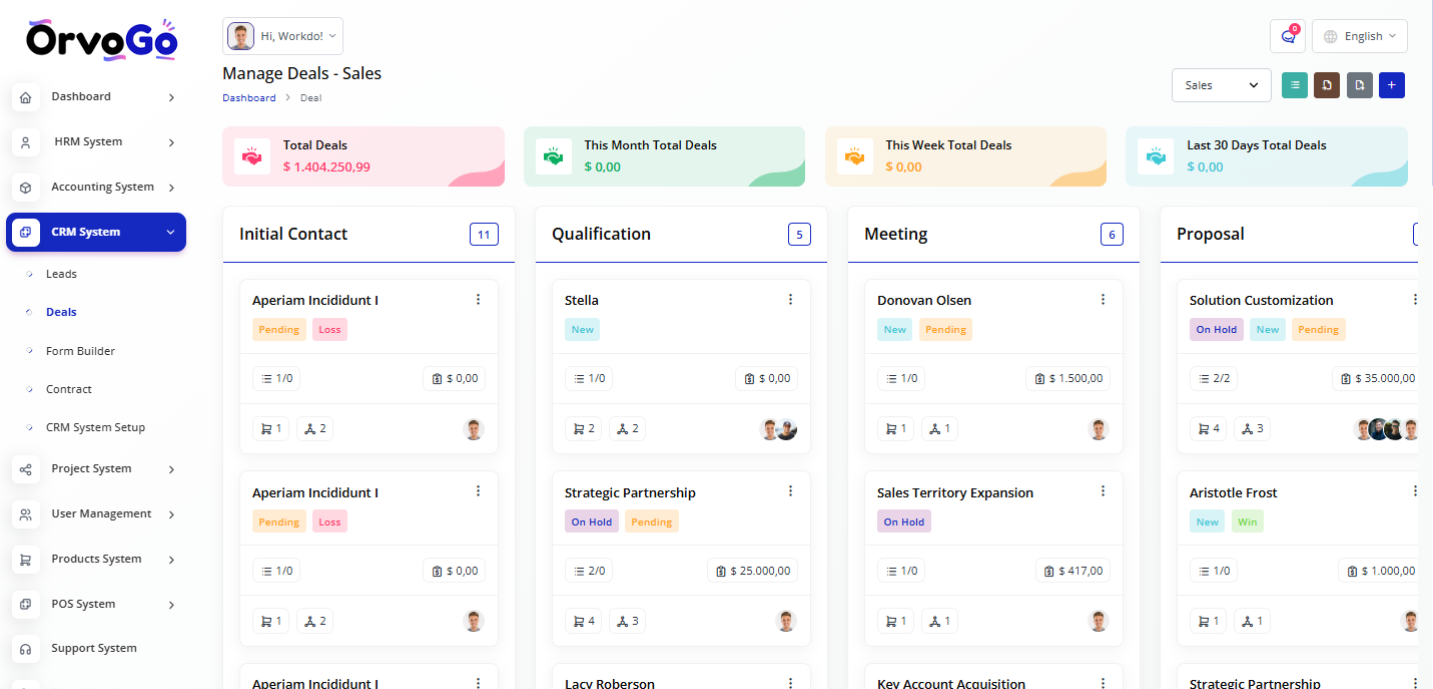Viewport: 1433px width, 689px height.
Task: Open Leads in the CRM submenu
Action: [x=61, y=274]
